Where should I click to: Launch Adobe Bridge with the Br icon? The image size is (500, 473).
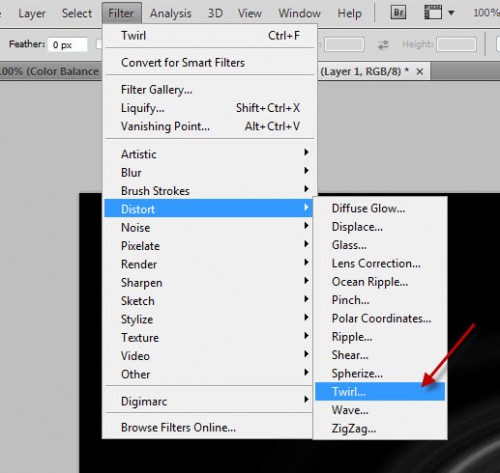398,13
